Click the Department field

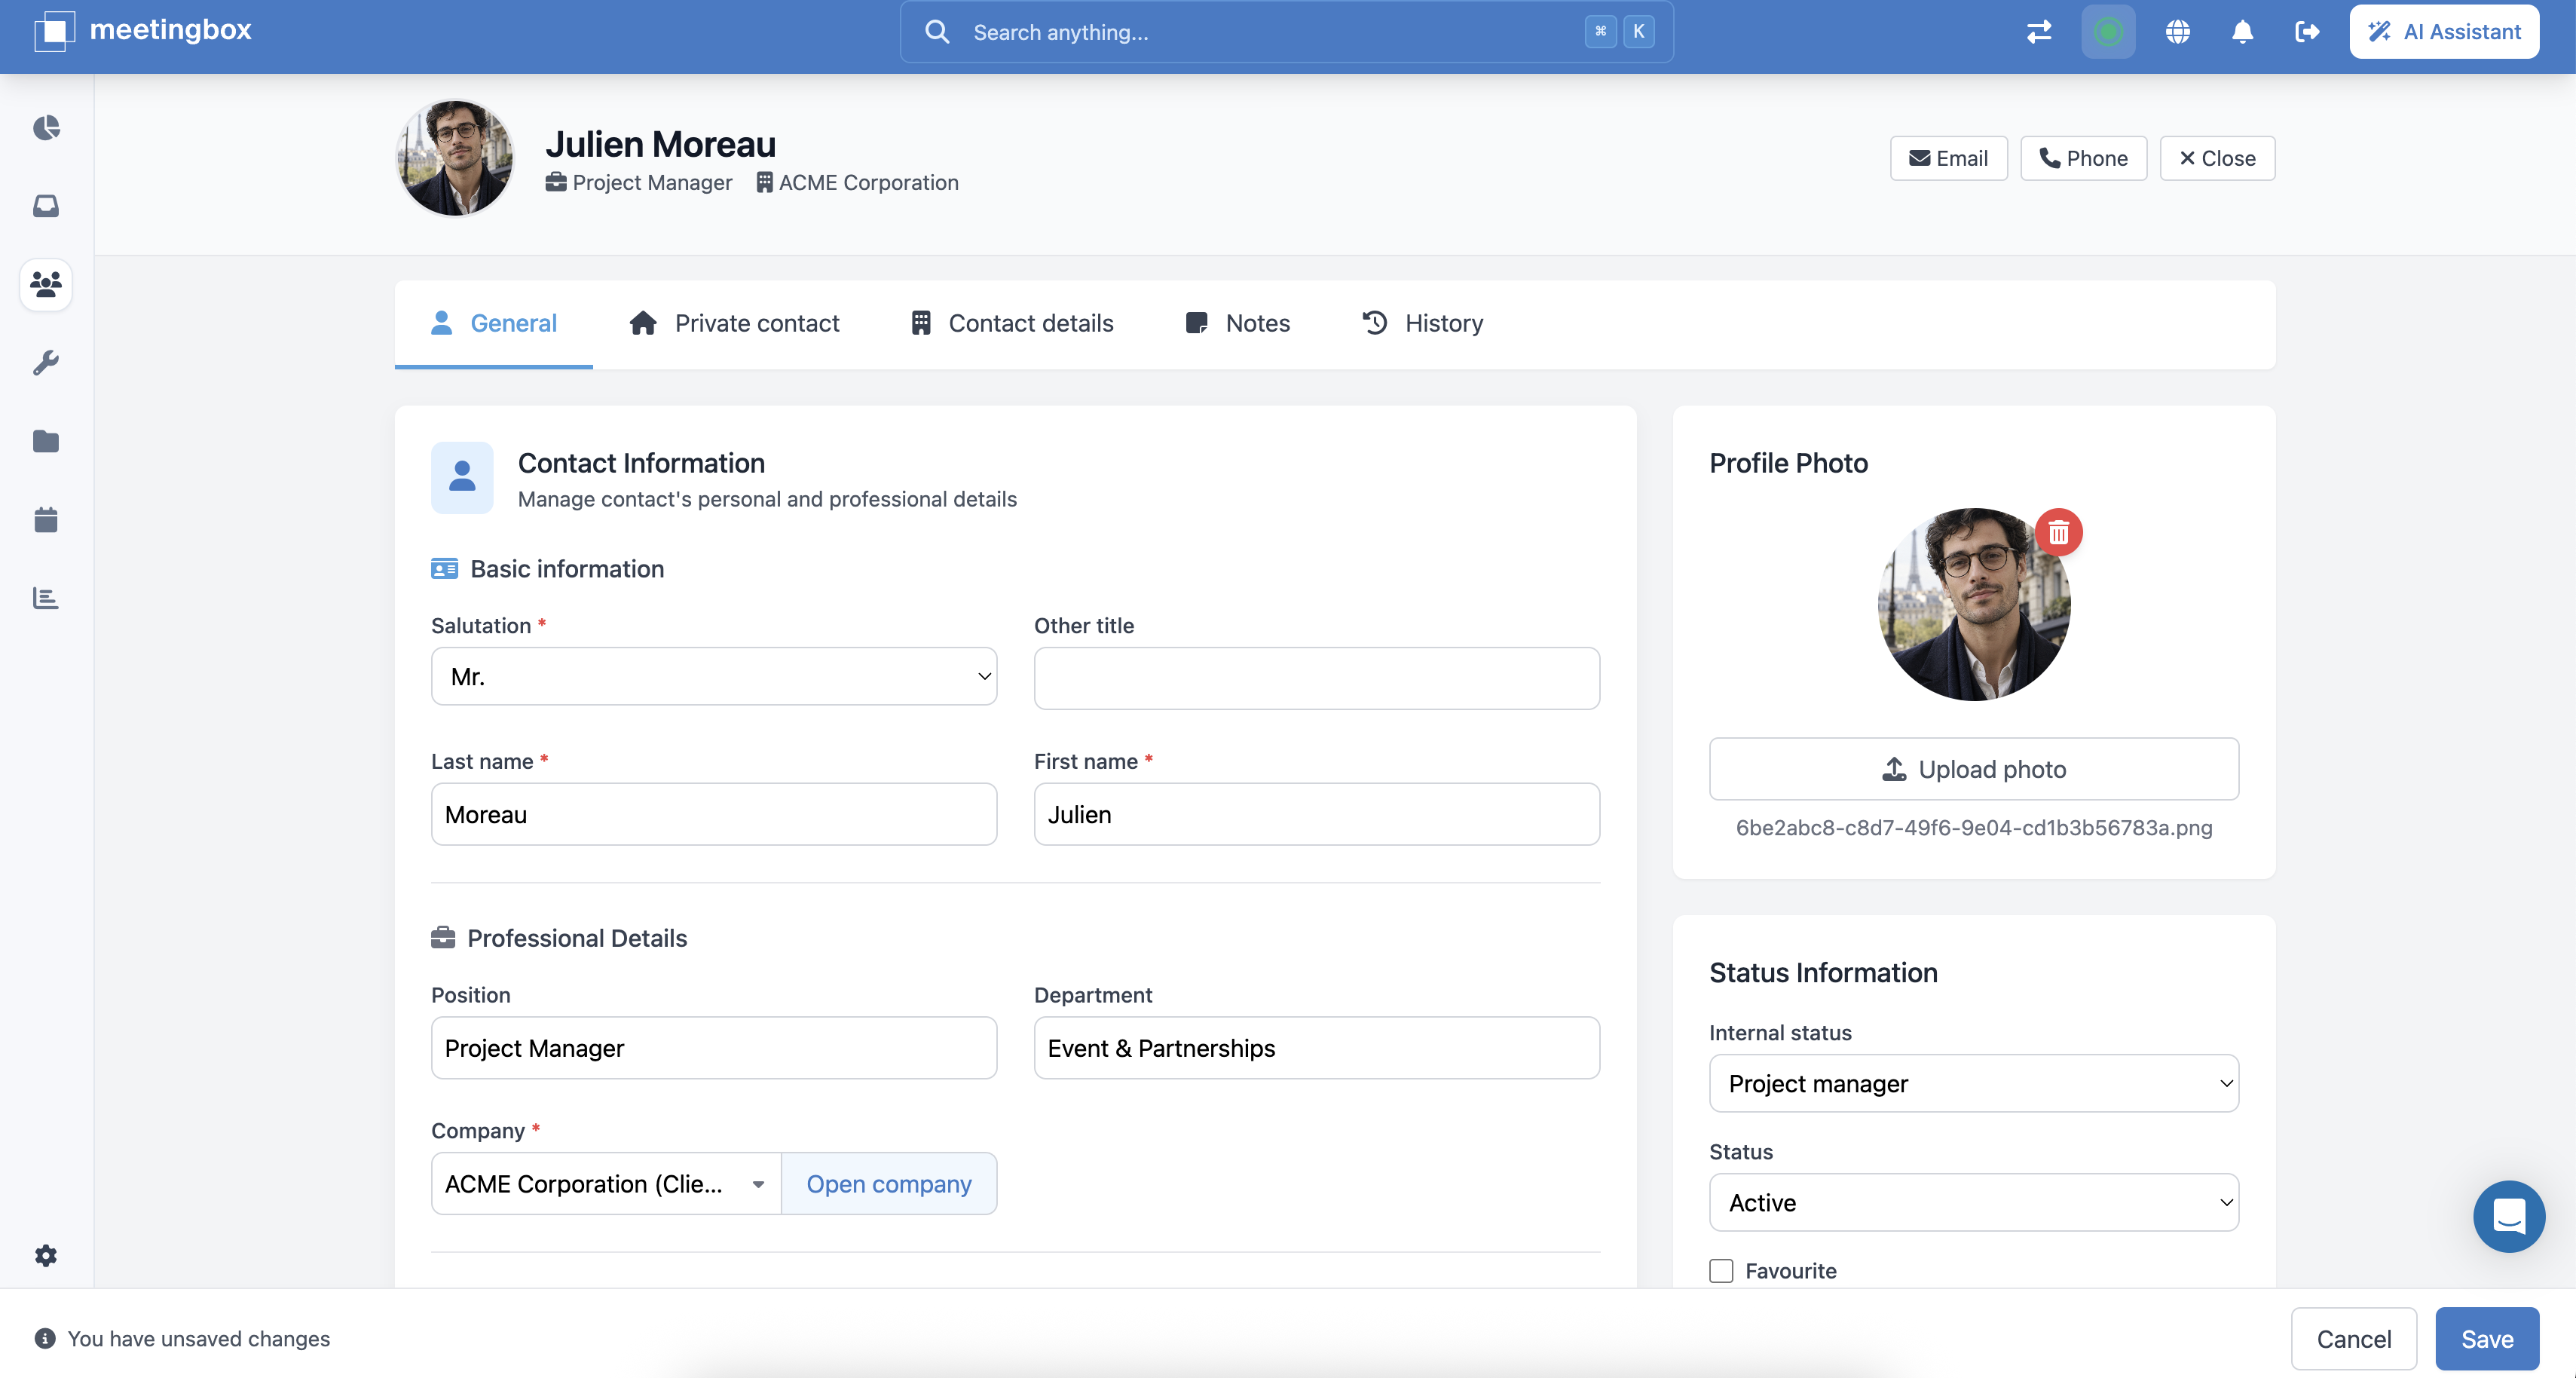point(1316,1048)
